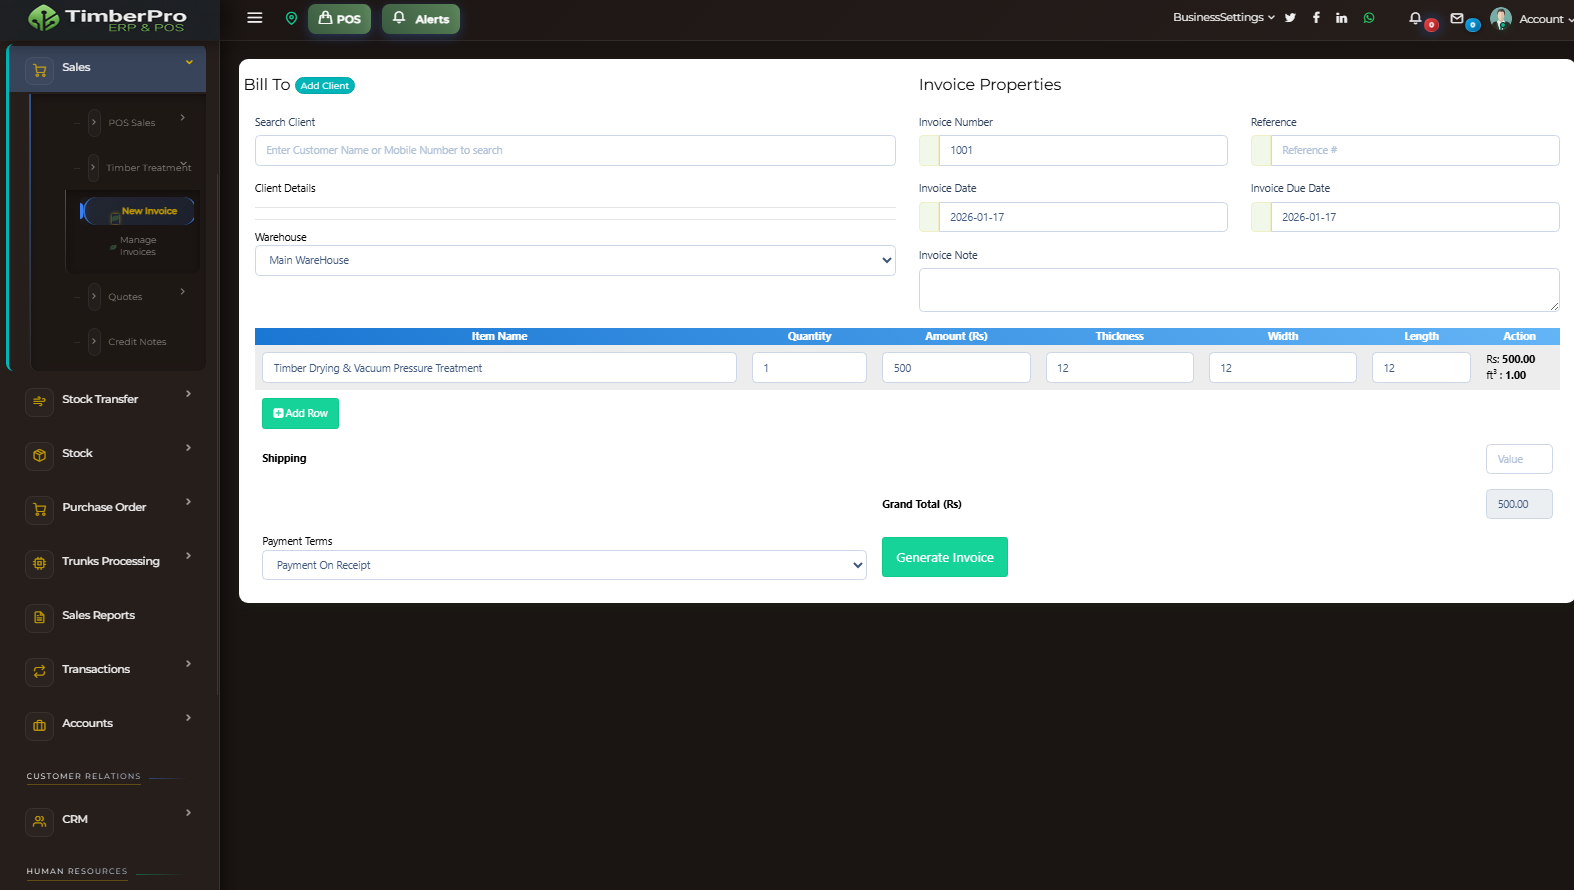This screenshot has width=1574, height=890.
Task: Click the Invoice Due Date field
Action: tap(1415, 217)
